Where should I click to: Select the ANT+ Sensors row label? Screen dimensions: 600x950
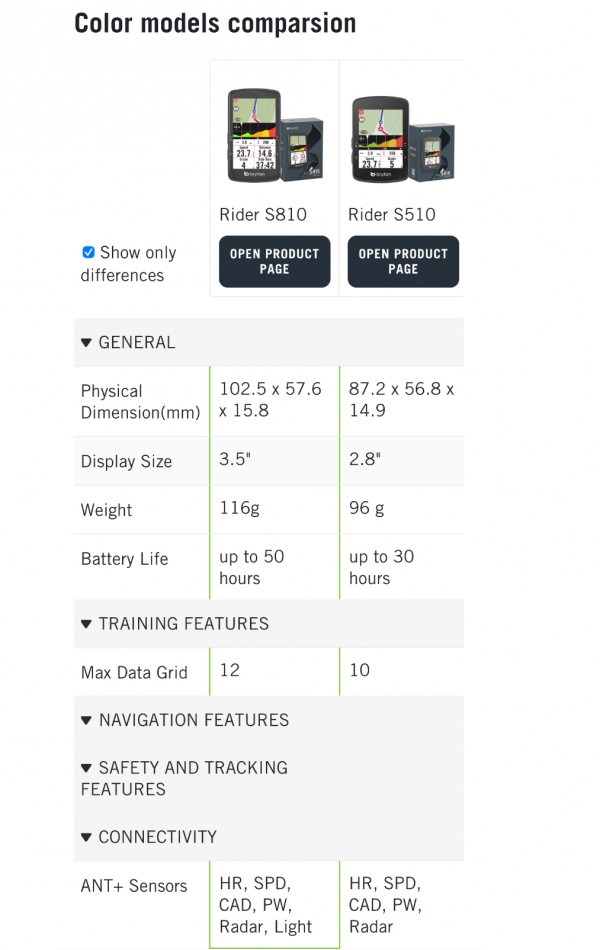[134, 885]
